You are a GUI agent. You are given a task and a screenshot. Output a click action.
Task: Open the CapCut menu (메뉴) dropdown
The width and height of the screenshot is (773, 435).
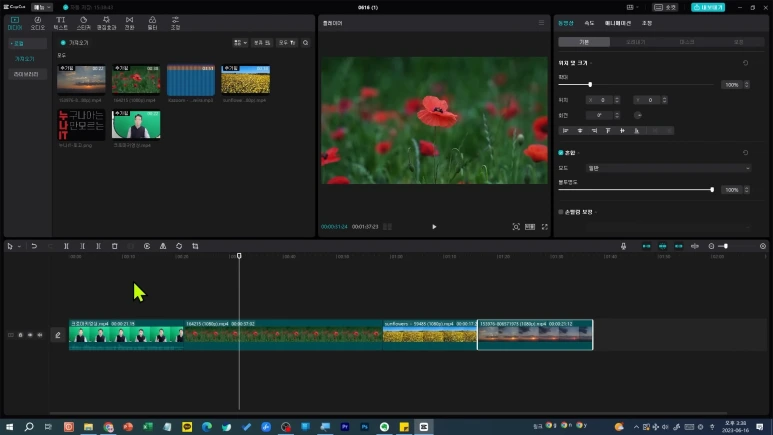[x=44, y=7]
